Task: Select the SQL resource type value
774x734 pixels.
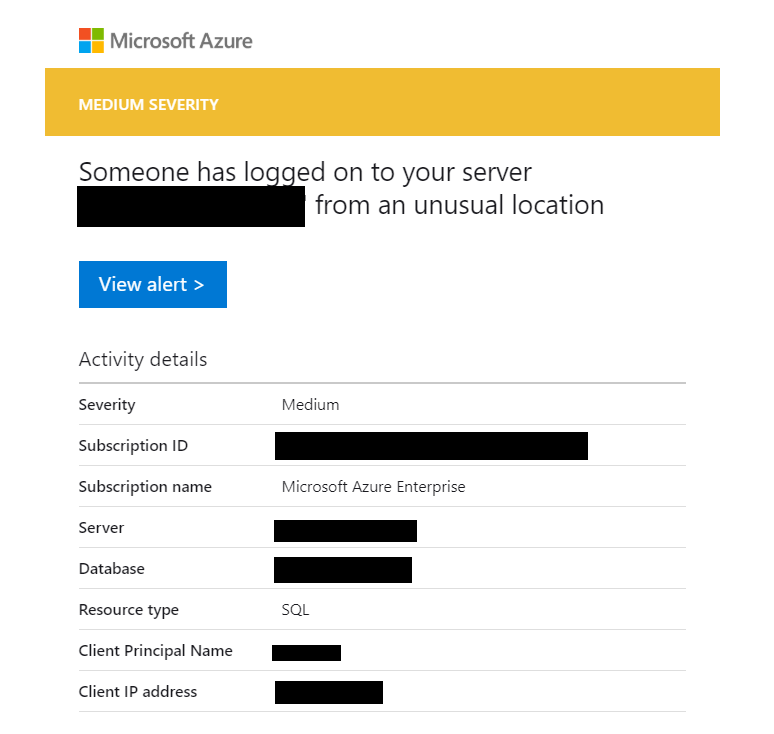Action: coord(296,610)
